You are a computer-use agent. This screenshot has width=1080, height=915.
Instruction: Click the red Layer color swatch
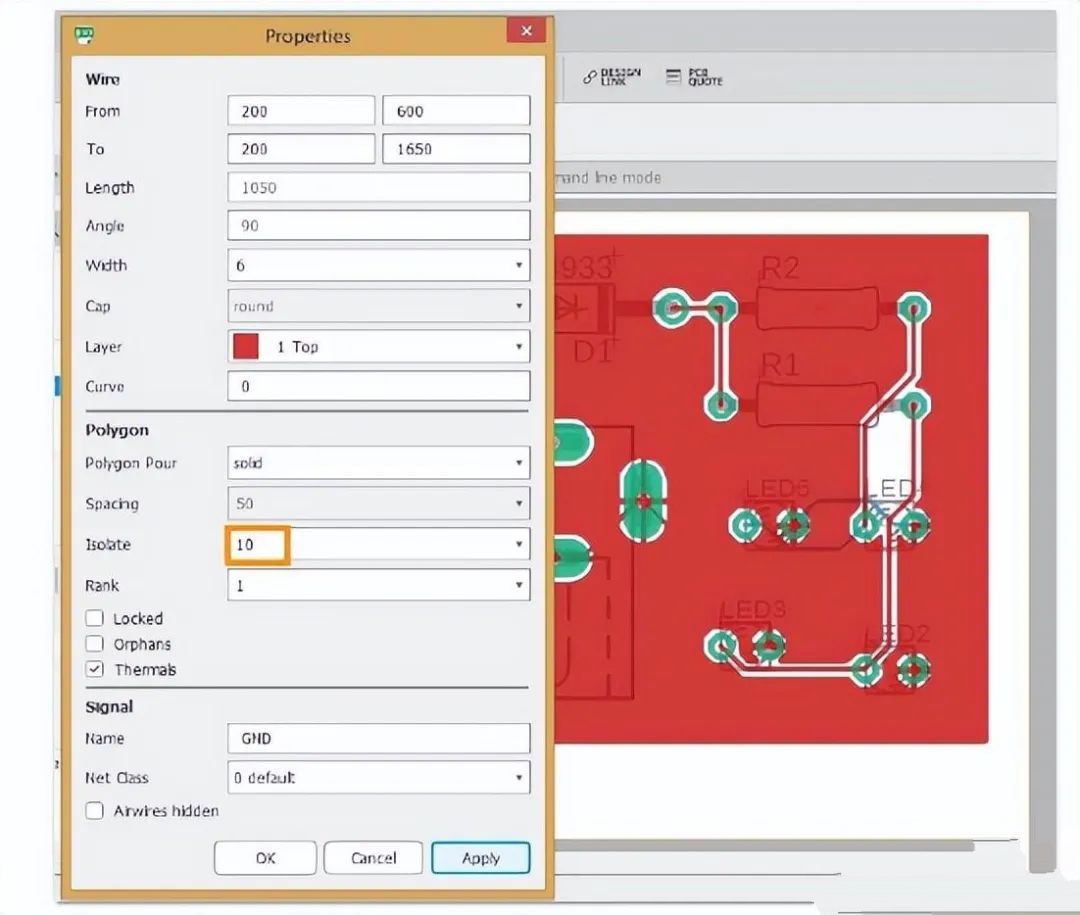(245, 347)
